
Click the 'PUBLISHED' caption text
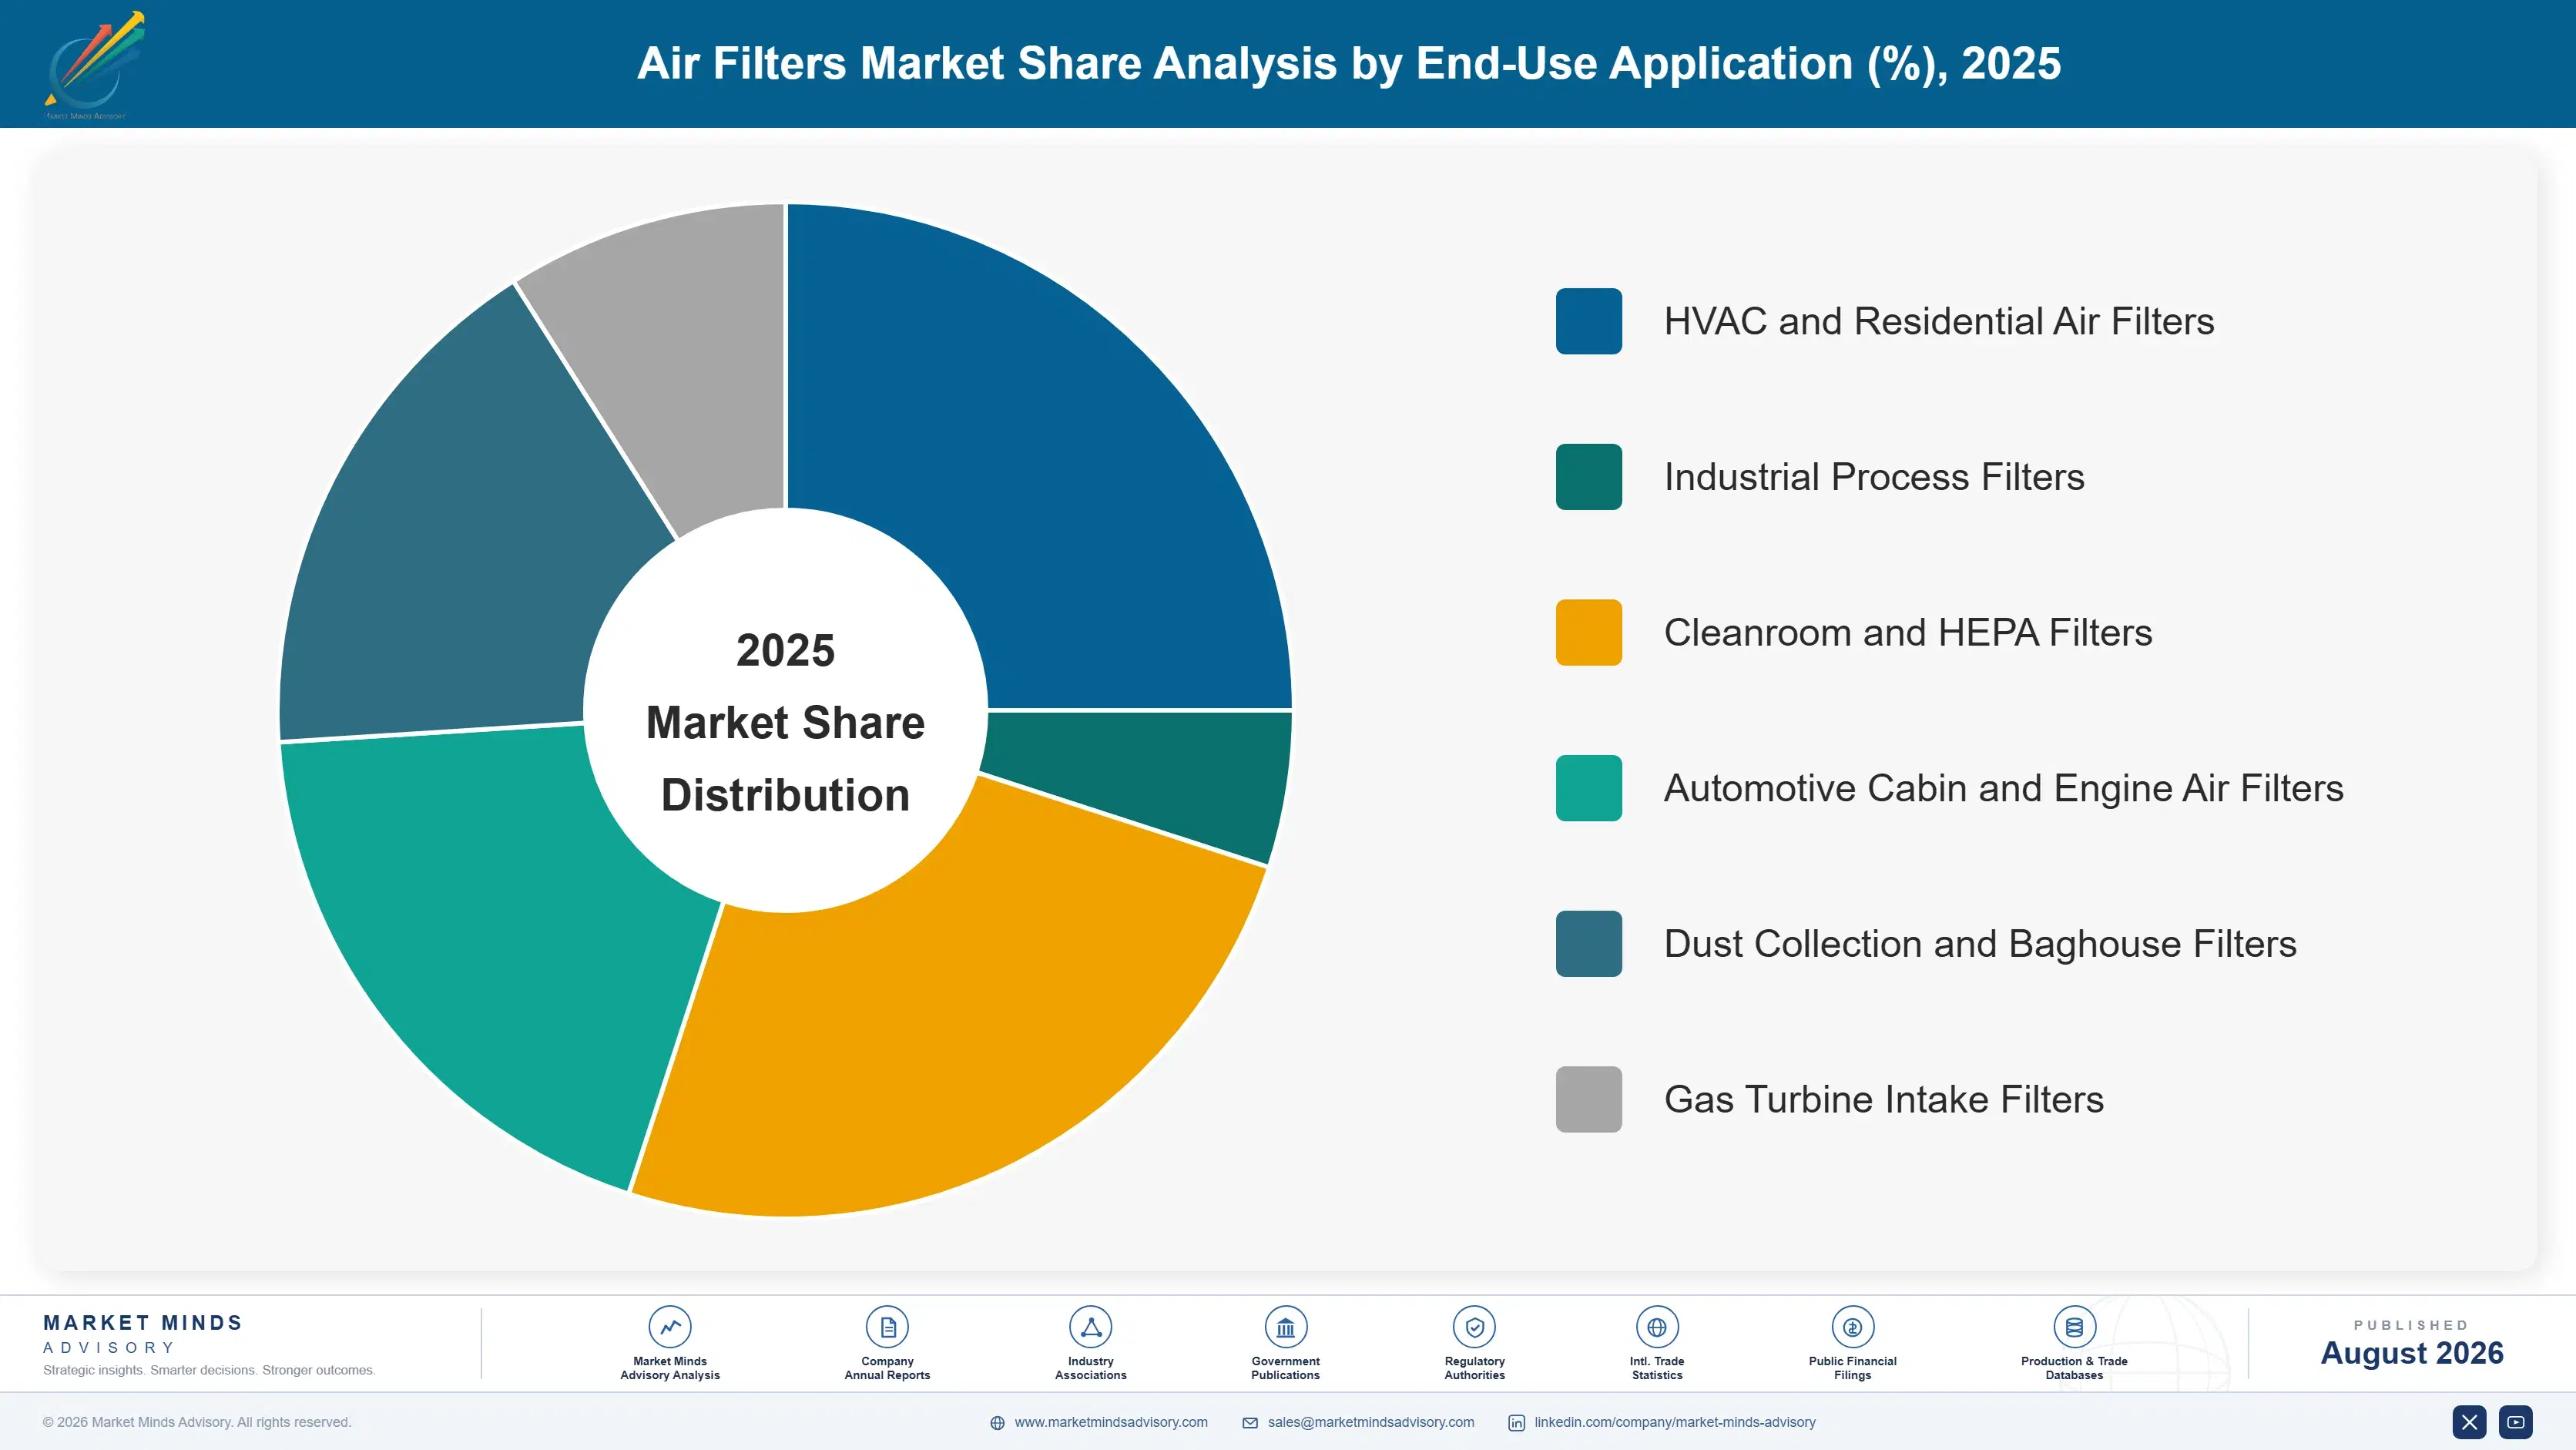2411,1325
